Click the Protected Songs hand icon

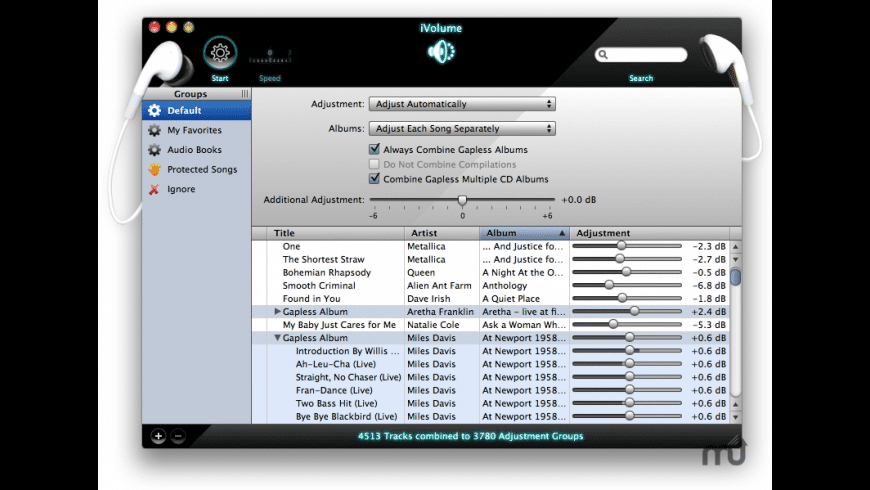tap(154, 169)
